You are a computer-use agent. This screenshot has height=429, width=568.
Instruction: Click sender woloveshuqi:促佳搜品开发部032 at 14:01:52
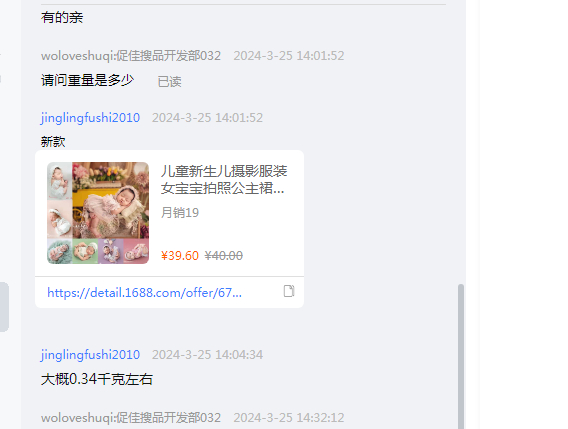(131, 56)
